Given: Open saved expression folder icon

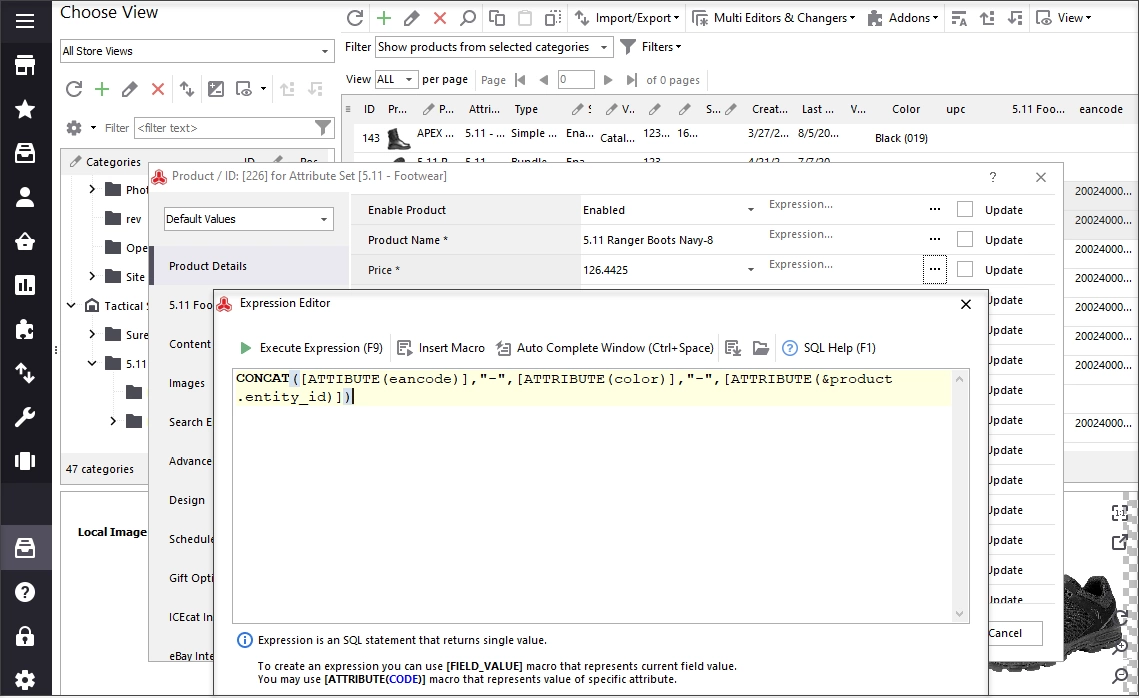Looking at the screenshot, I should [x=761, y=349].
